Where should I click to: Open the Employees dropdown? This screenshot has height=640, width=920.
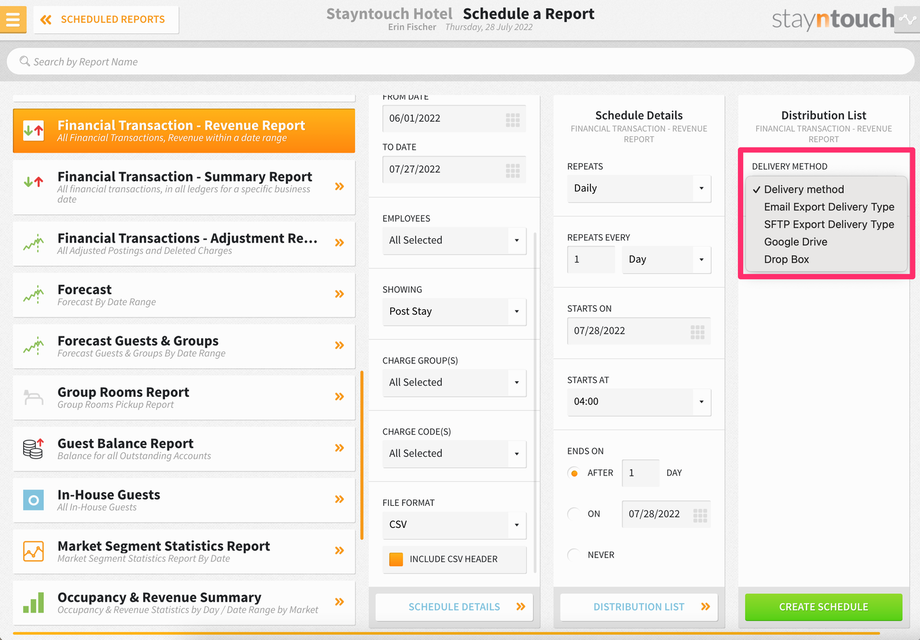click(x=454, y=241)
